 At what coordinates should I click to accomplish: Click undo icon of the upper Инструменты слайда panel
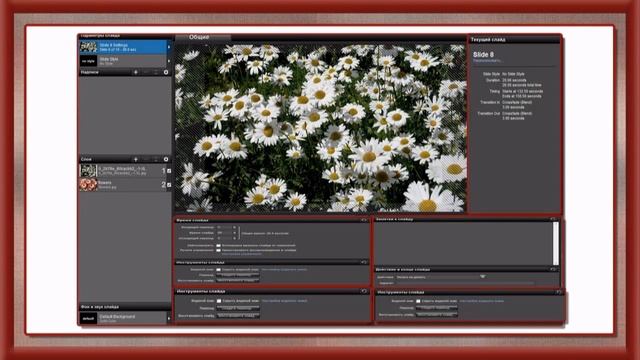[364, 262]
